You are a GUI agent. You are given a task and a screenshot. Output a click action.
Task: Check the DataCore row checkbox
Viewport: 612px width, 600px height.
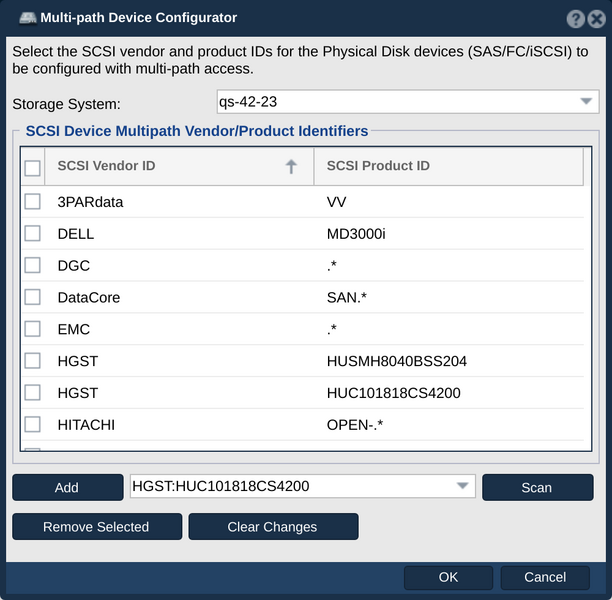point(32,297)
